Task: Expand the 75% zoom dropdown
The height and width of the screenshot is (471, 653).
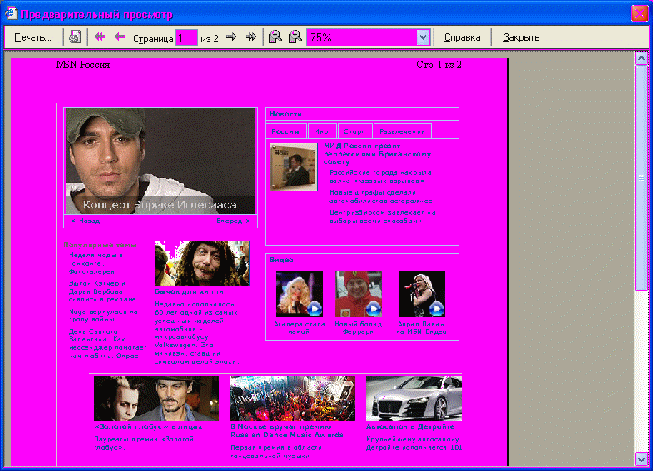Action: (x=423, y=37)
